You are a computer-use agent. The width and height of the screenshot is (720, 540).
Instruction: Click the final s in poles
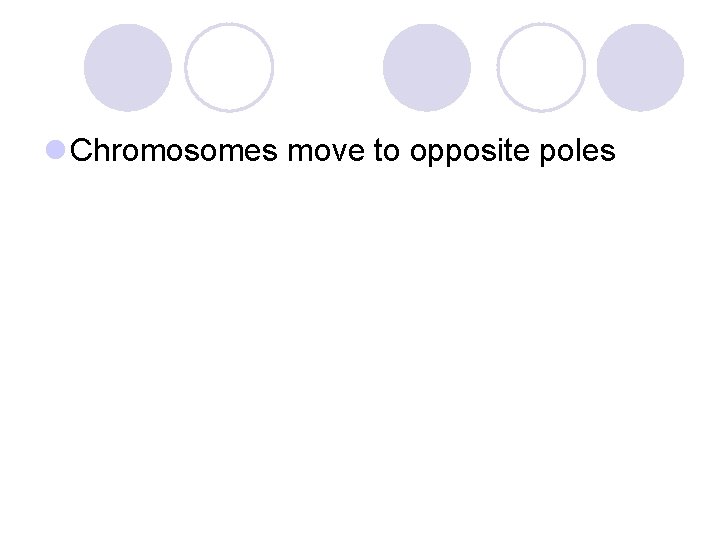pos(609,154)
